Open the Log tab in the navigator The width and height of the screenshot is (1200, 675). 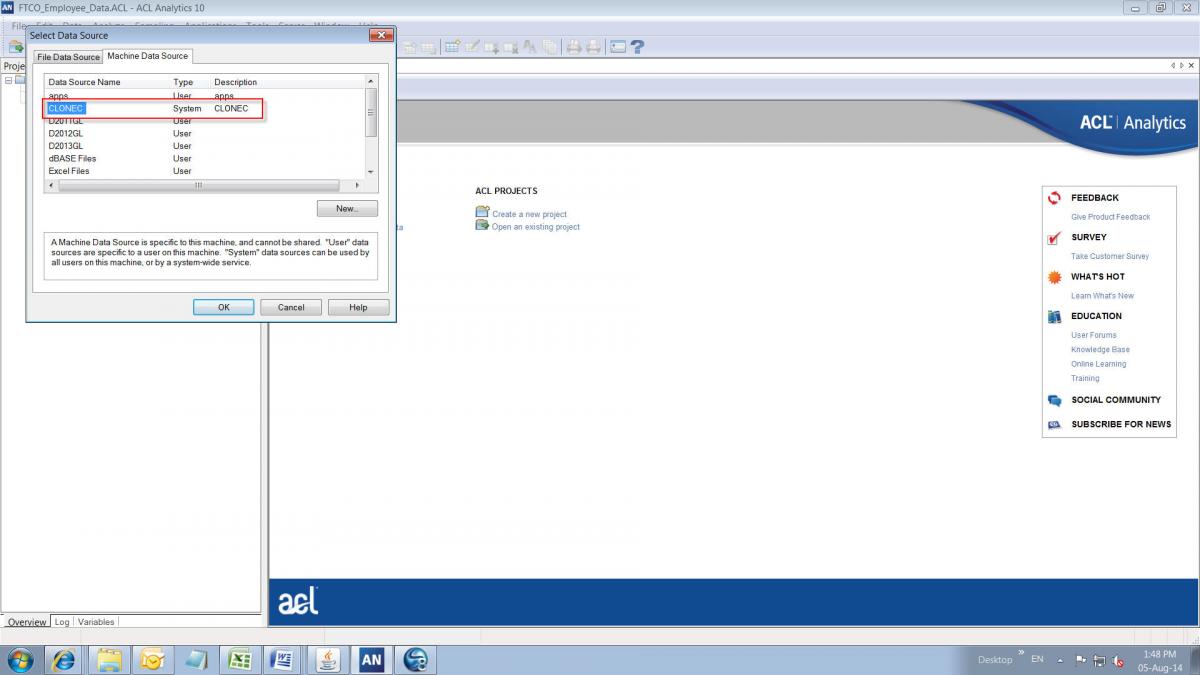click(x=62, y=622)
